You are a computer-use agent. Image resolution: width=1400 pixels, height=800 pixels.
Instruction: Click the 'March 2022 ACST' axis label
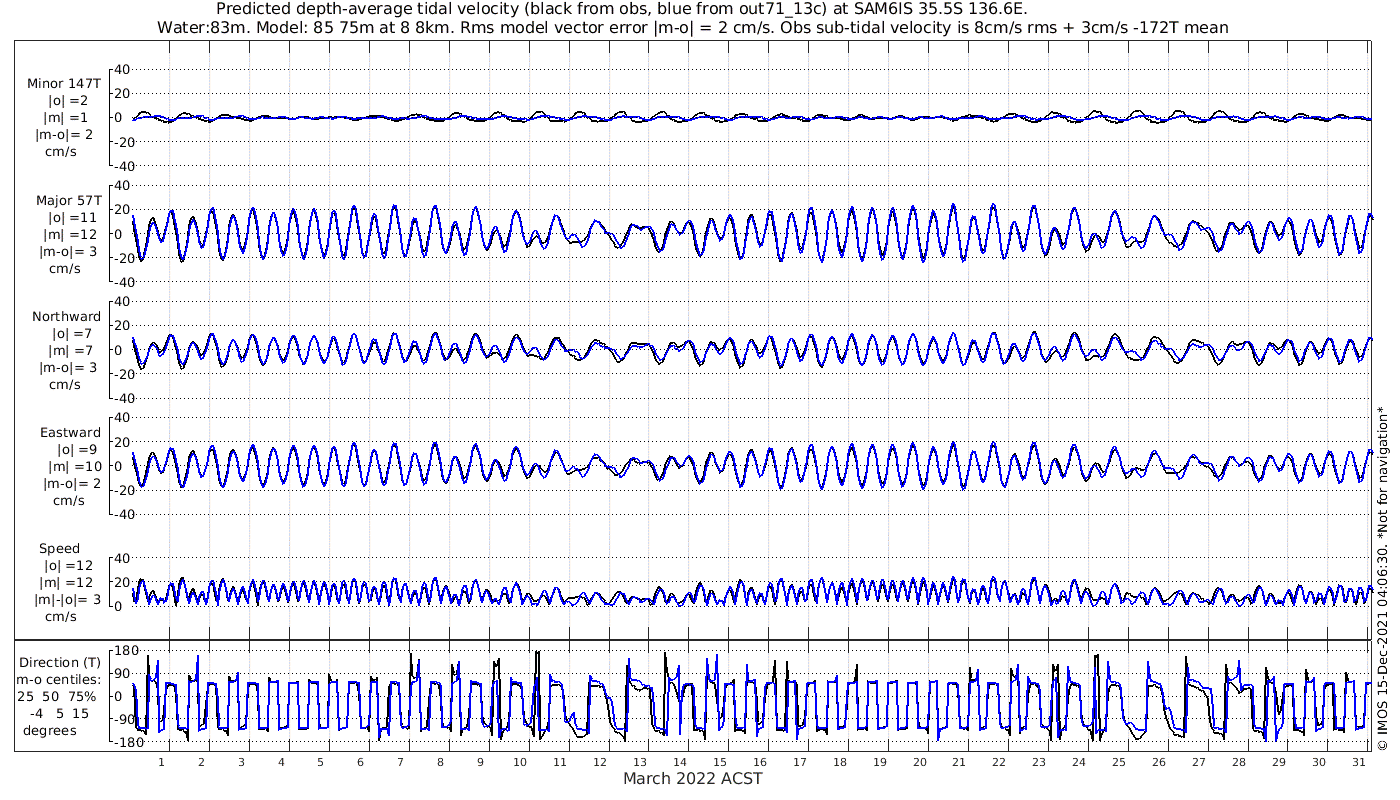[x=692, y=778]
